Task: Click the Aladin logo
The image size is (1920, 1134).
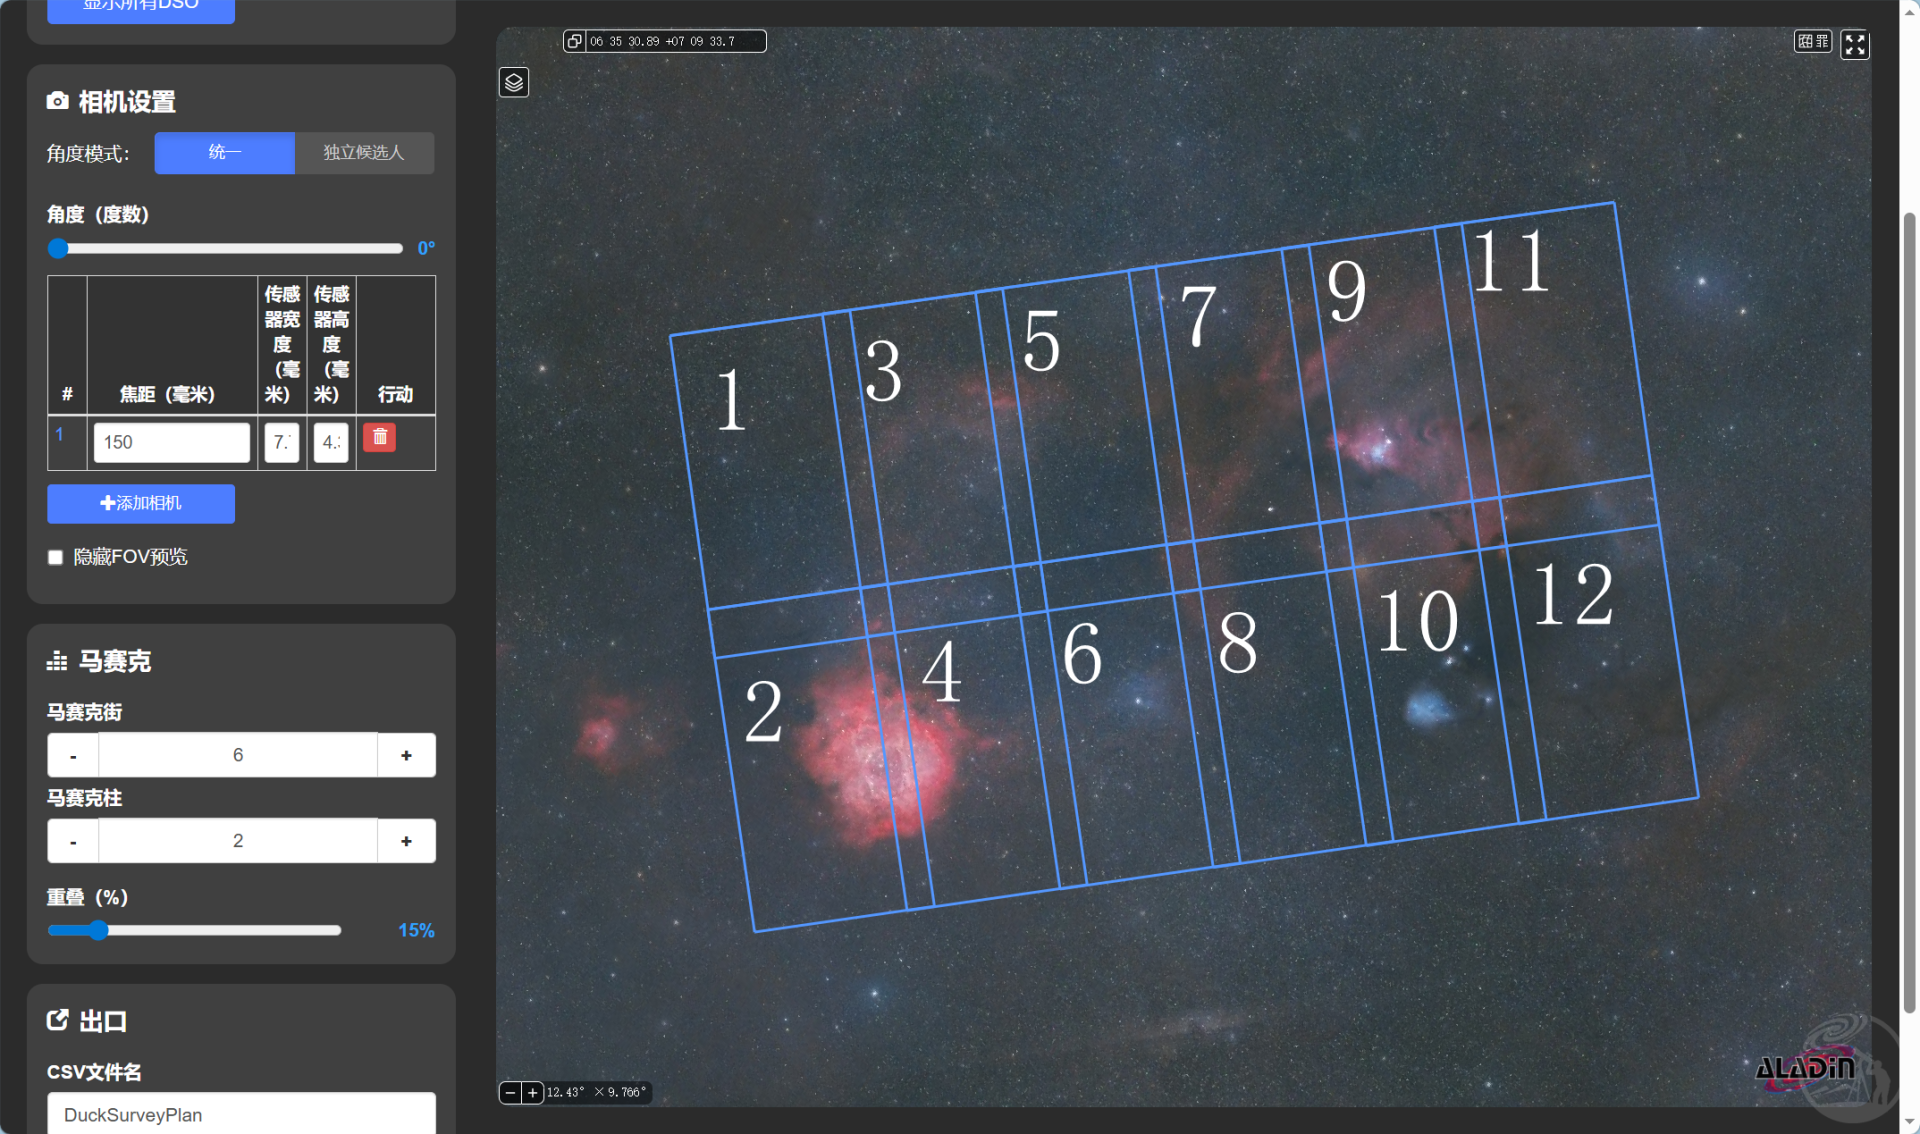Action: [x=1805, y=1068]
